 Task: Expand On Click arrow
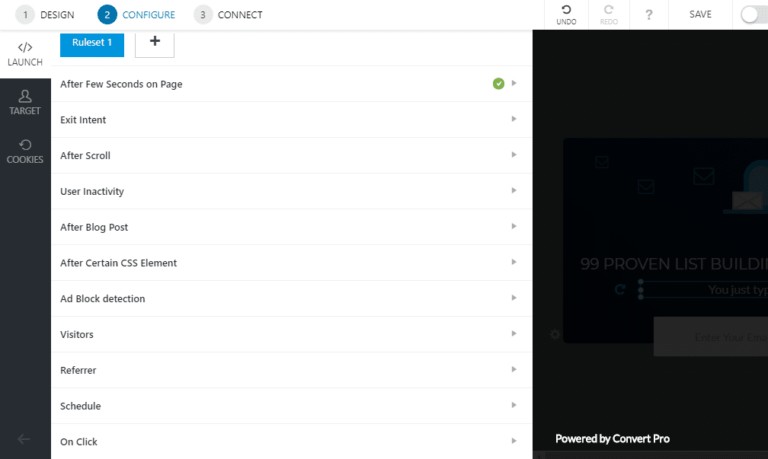click(x=514, y=441)
